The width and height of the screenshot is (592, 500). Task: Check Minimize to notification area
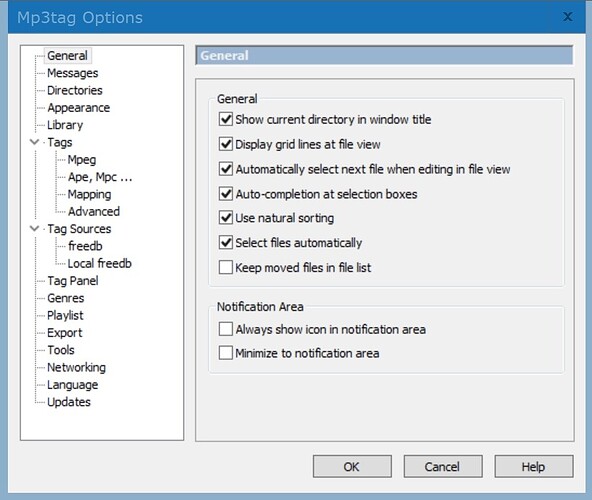(226, 353)
